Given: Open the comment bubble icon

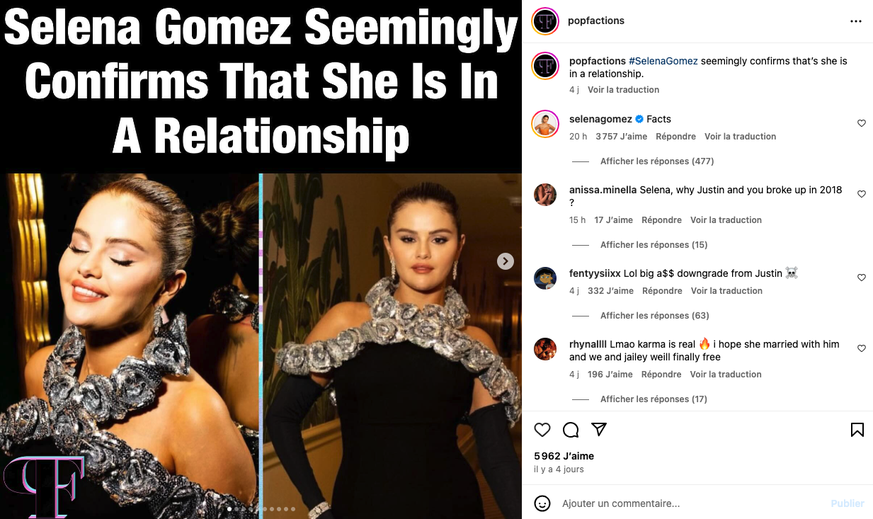Looking at the screenshot, I should coord(571,429).
